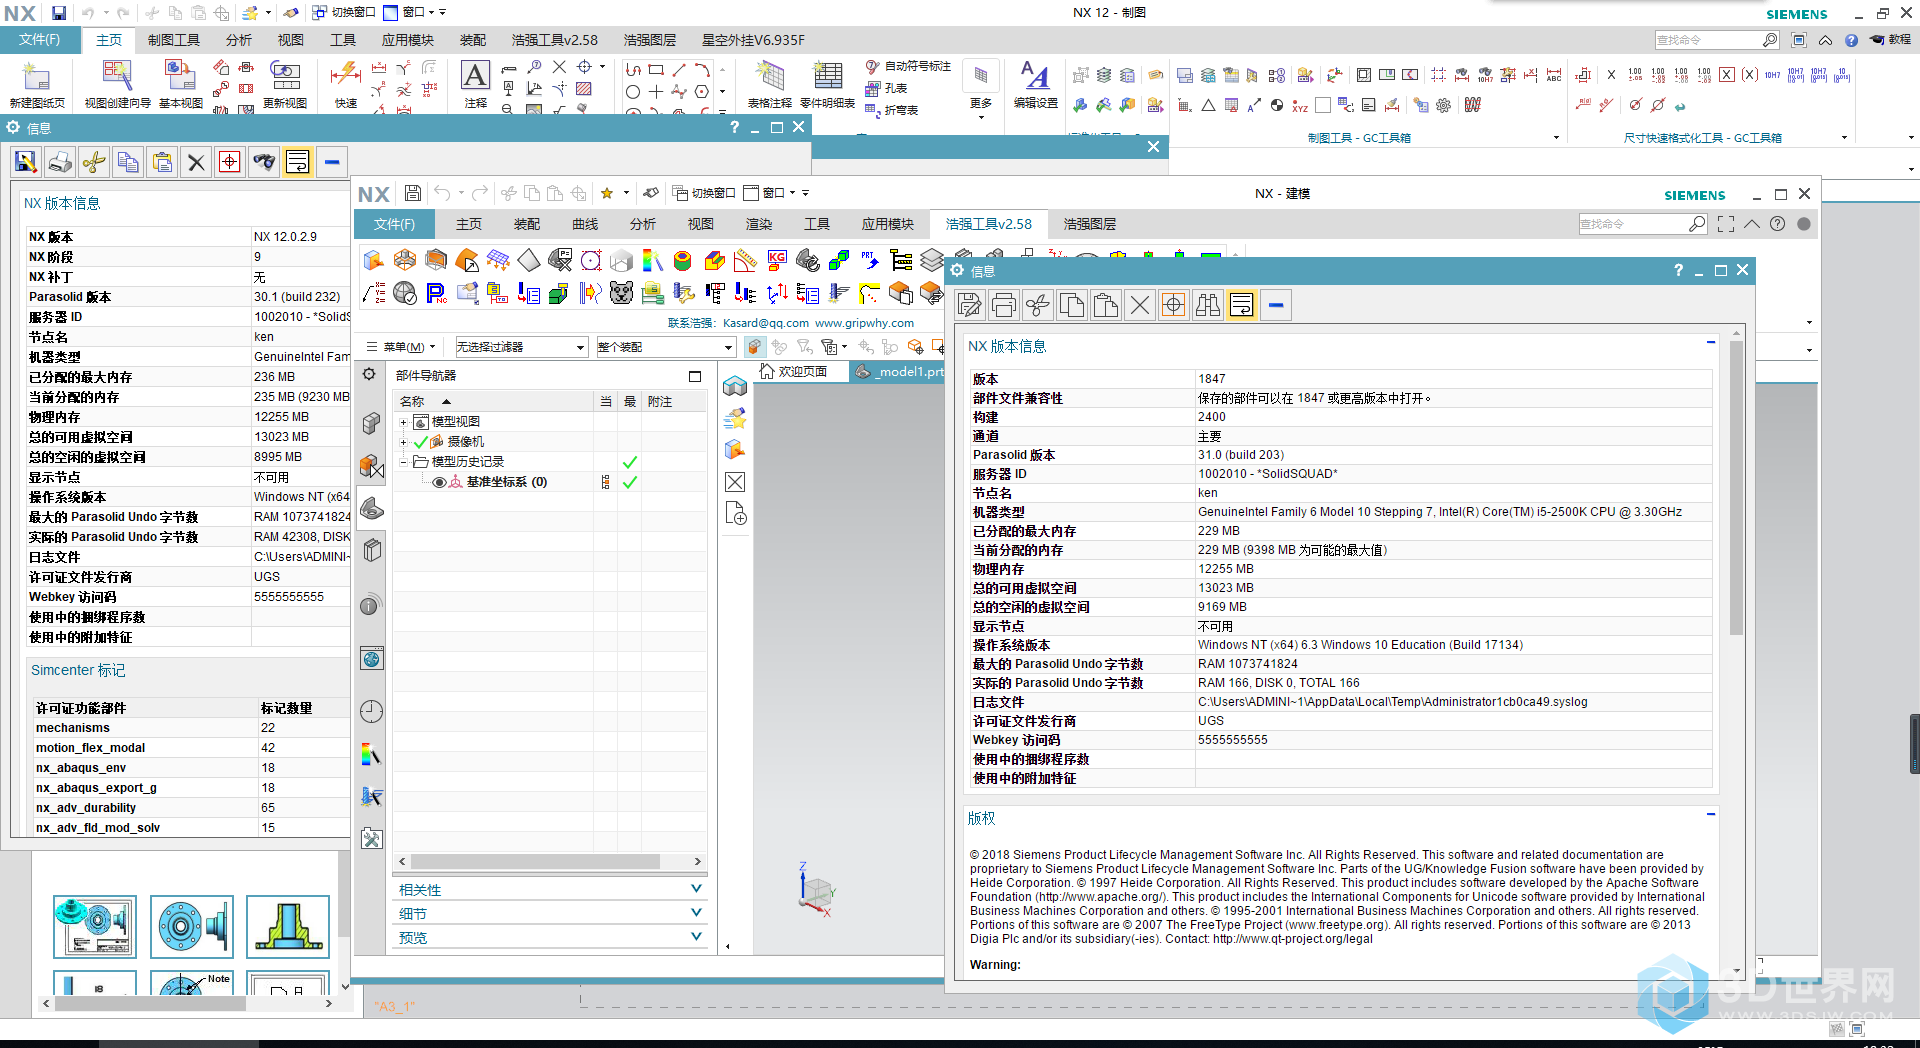
Task: Open the History clock tab in the resource bar
Action: [x=371, y=711]
